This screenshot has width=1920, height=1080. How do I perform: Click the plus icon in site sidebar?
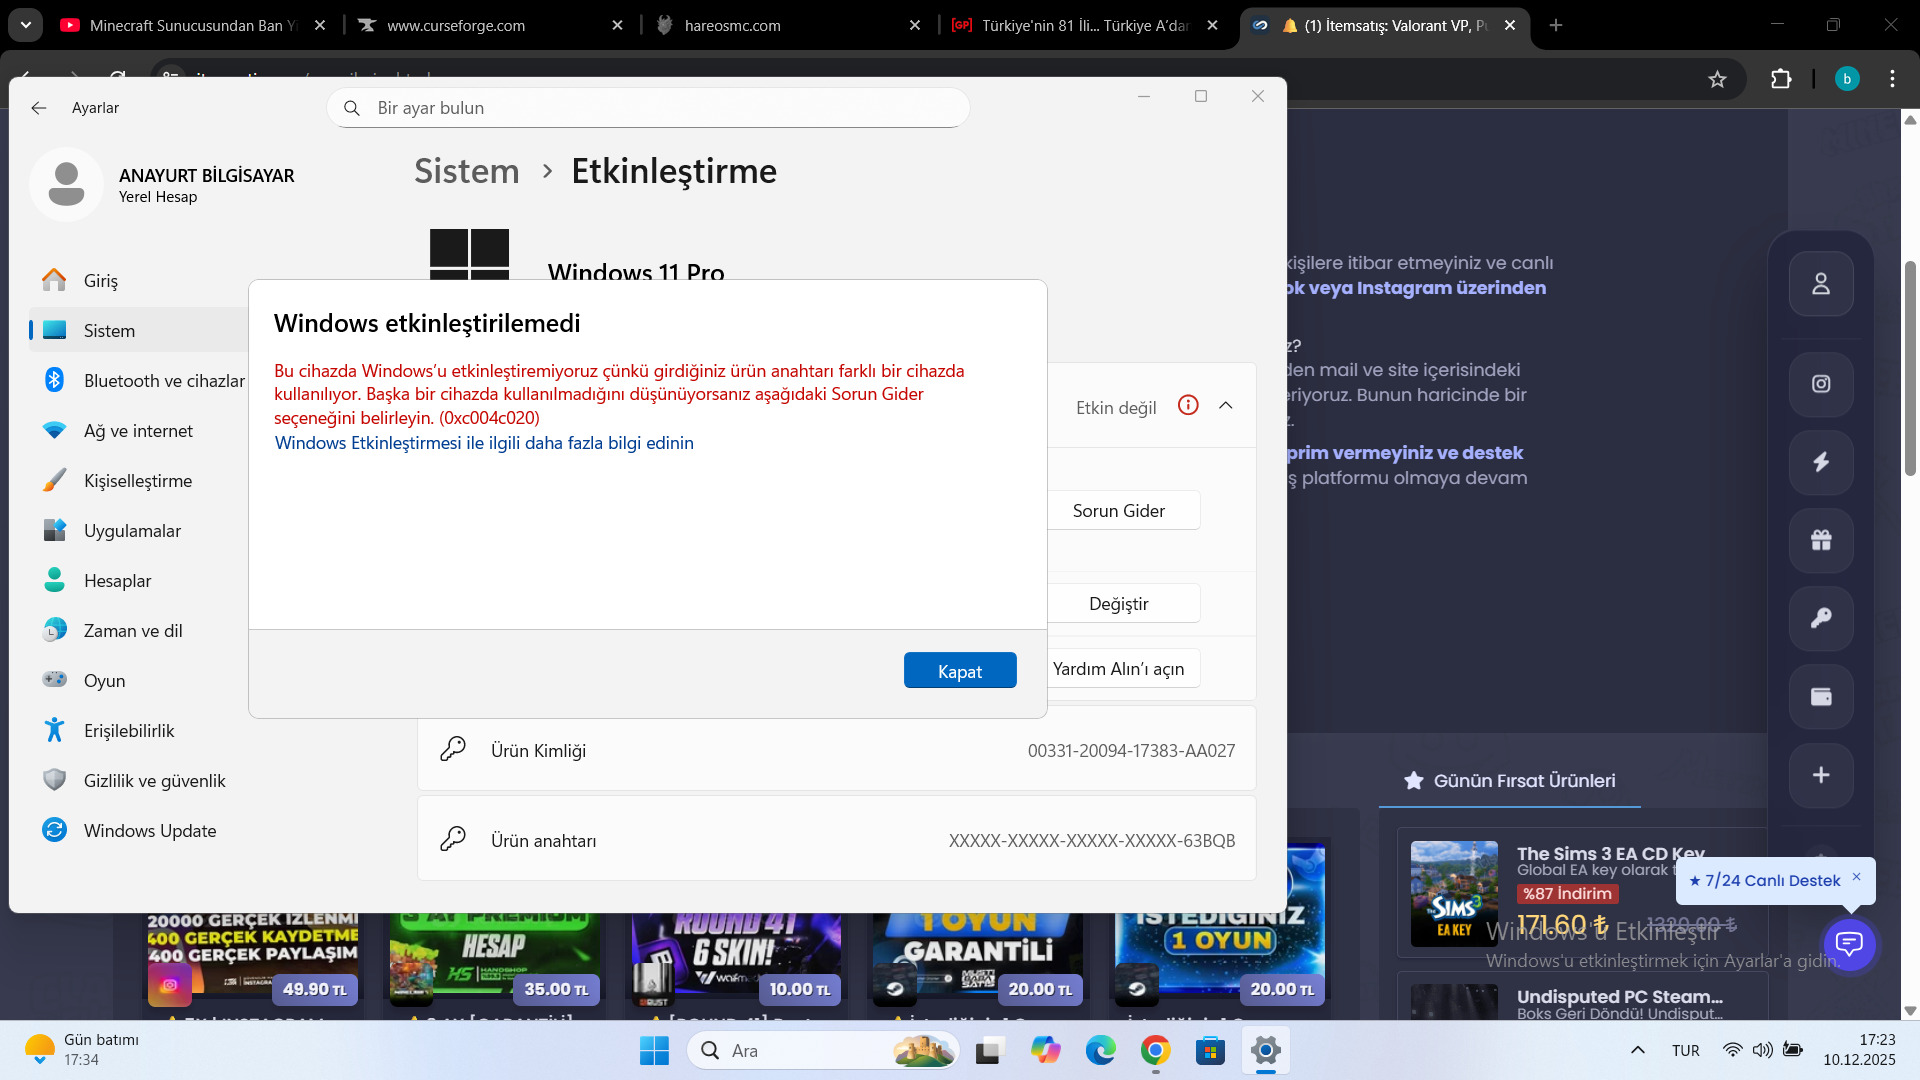(1821, 775)
